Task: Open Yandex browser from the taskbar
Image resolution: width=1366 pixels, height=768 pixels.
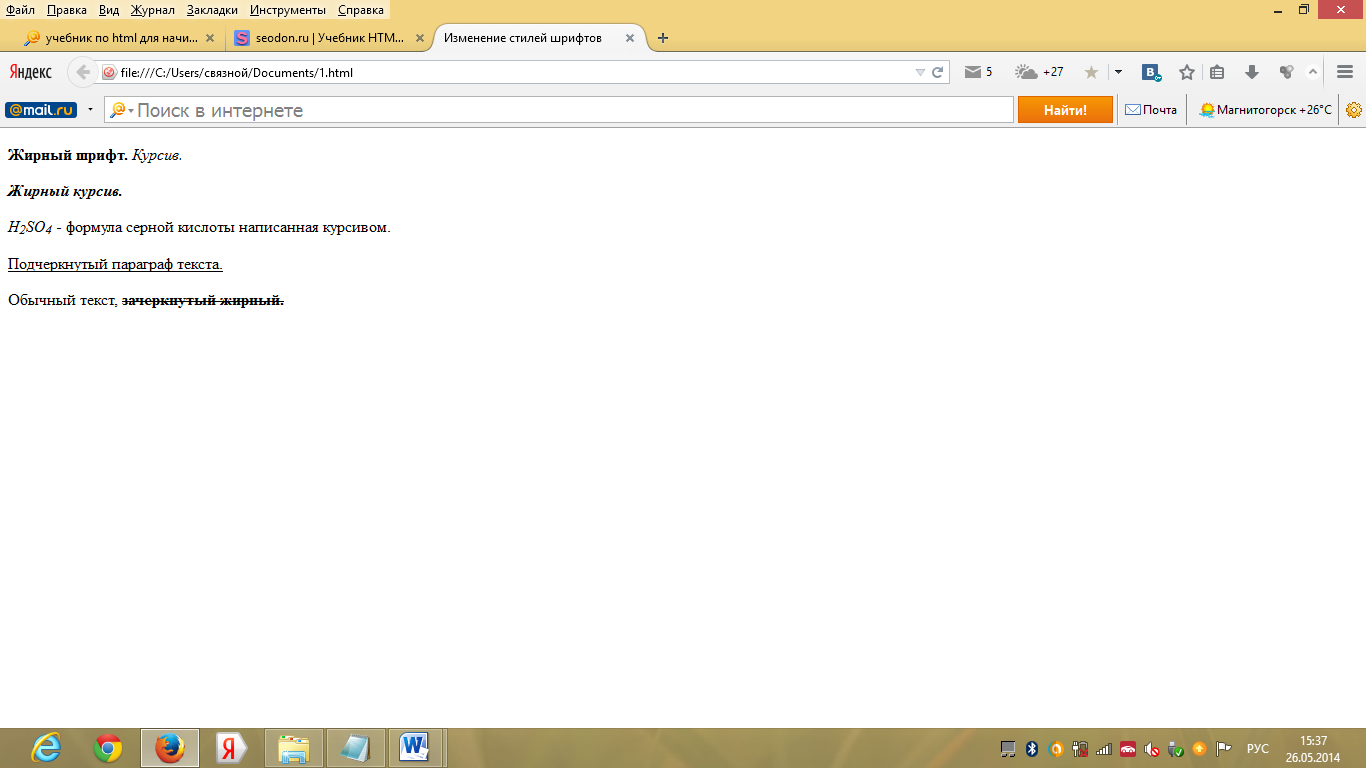Action: (232, 748)
